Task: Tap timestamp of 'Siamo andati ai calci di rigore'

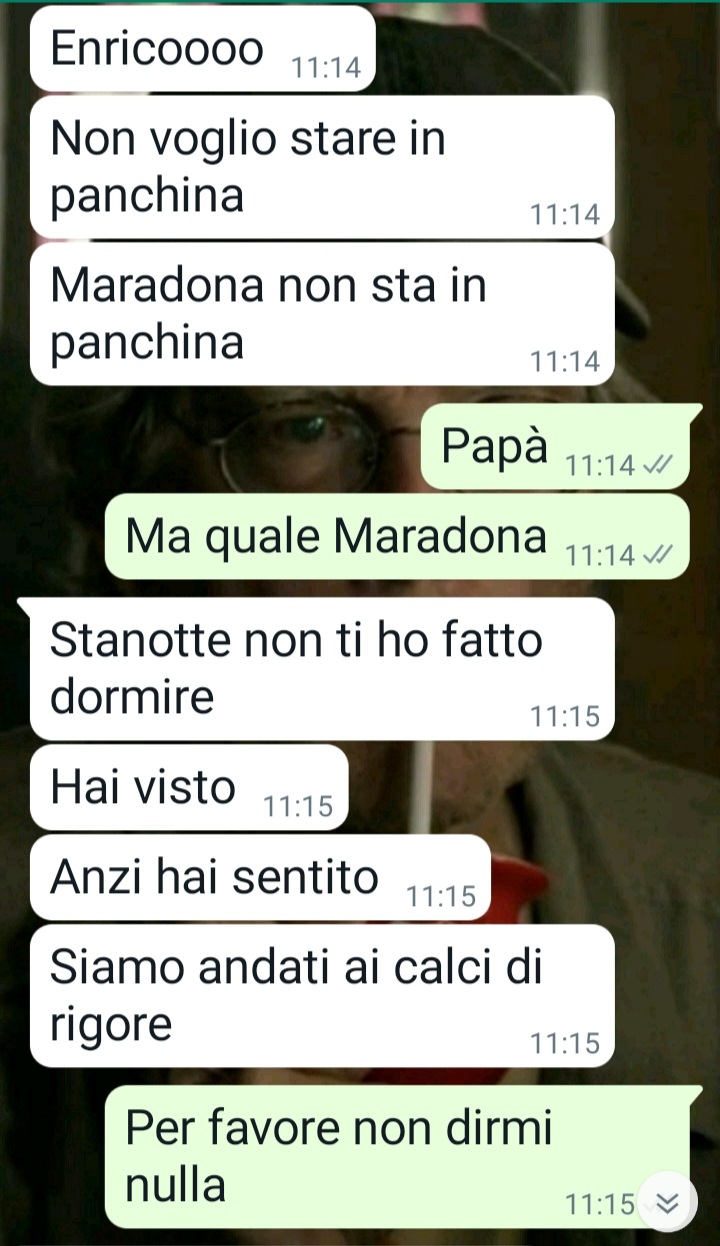Action: tap(565, 1043)
